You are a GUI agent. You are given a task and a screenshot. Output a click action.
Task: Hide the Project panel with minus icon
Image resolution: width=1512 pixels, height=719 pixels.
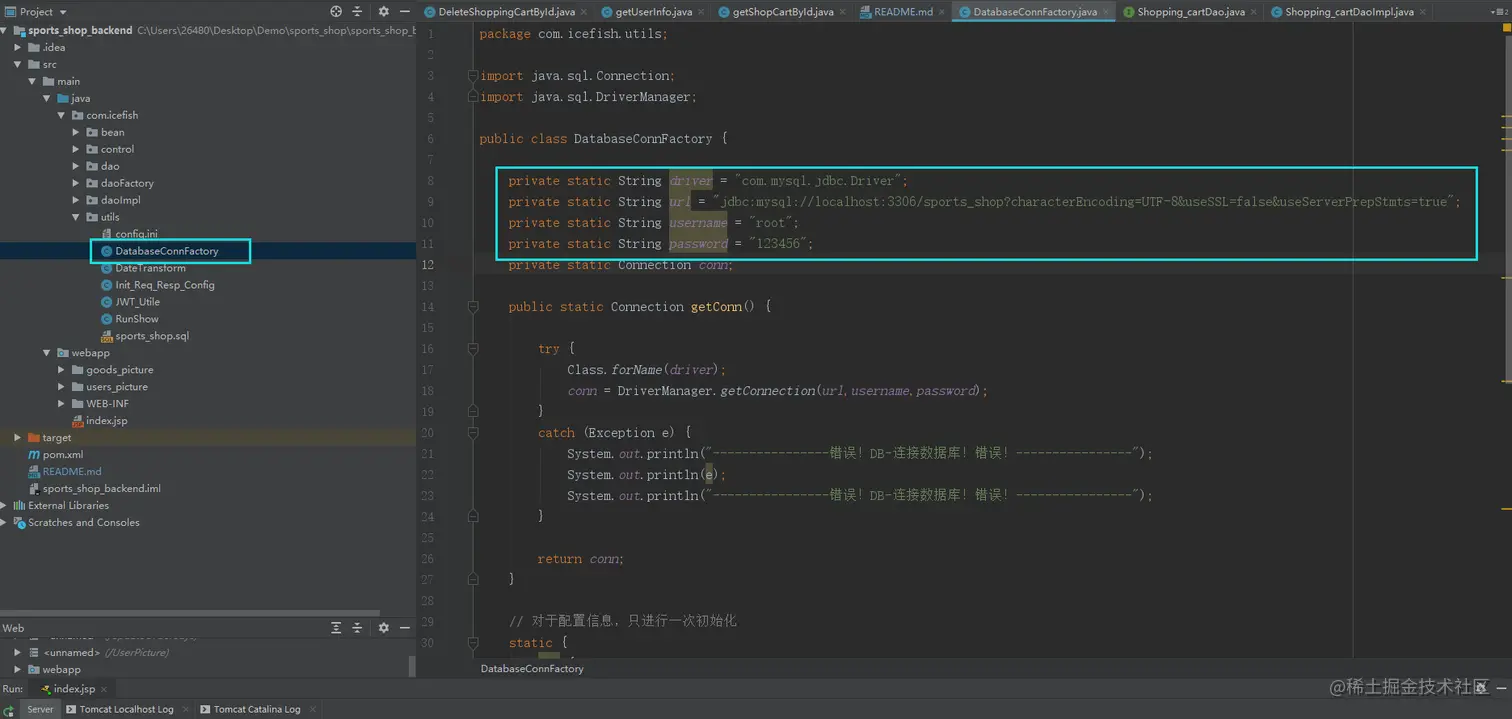[405, 11]
